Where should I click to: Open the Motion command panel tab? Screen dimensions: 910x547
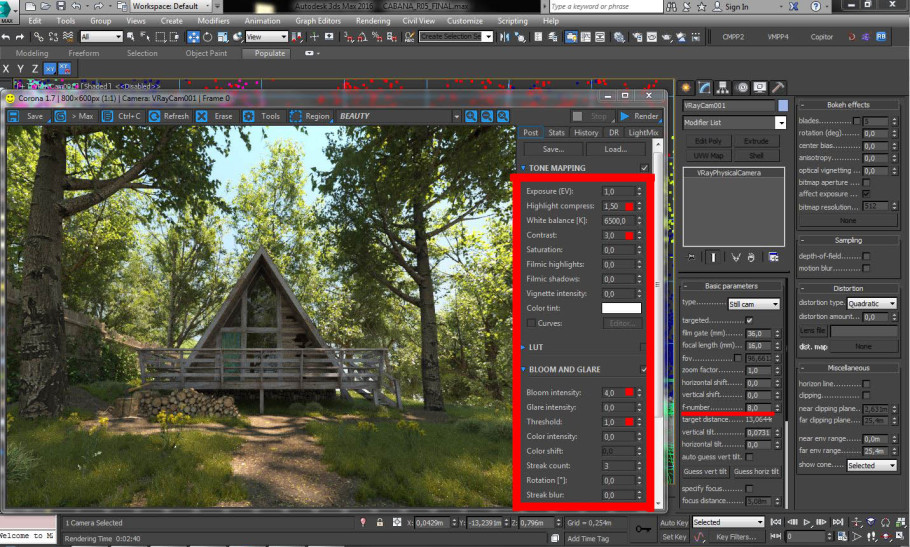click(x=742, y=88)
